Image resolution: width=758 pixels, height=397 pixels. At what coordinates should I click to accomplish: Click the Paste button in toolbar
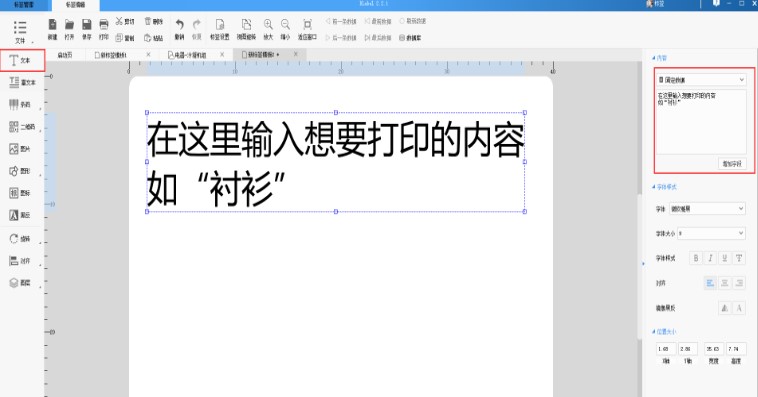click(x=154, y=38)
